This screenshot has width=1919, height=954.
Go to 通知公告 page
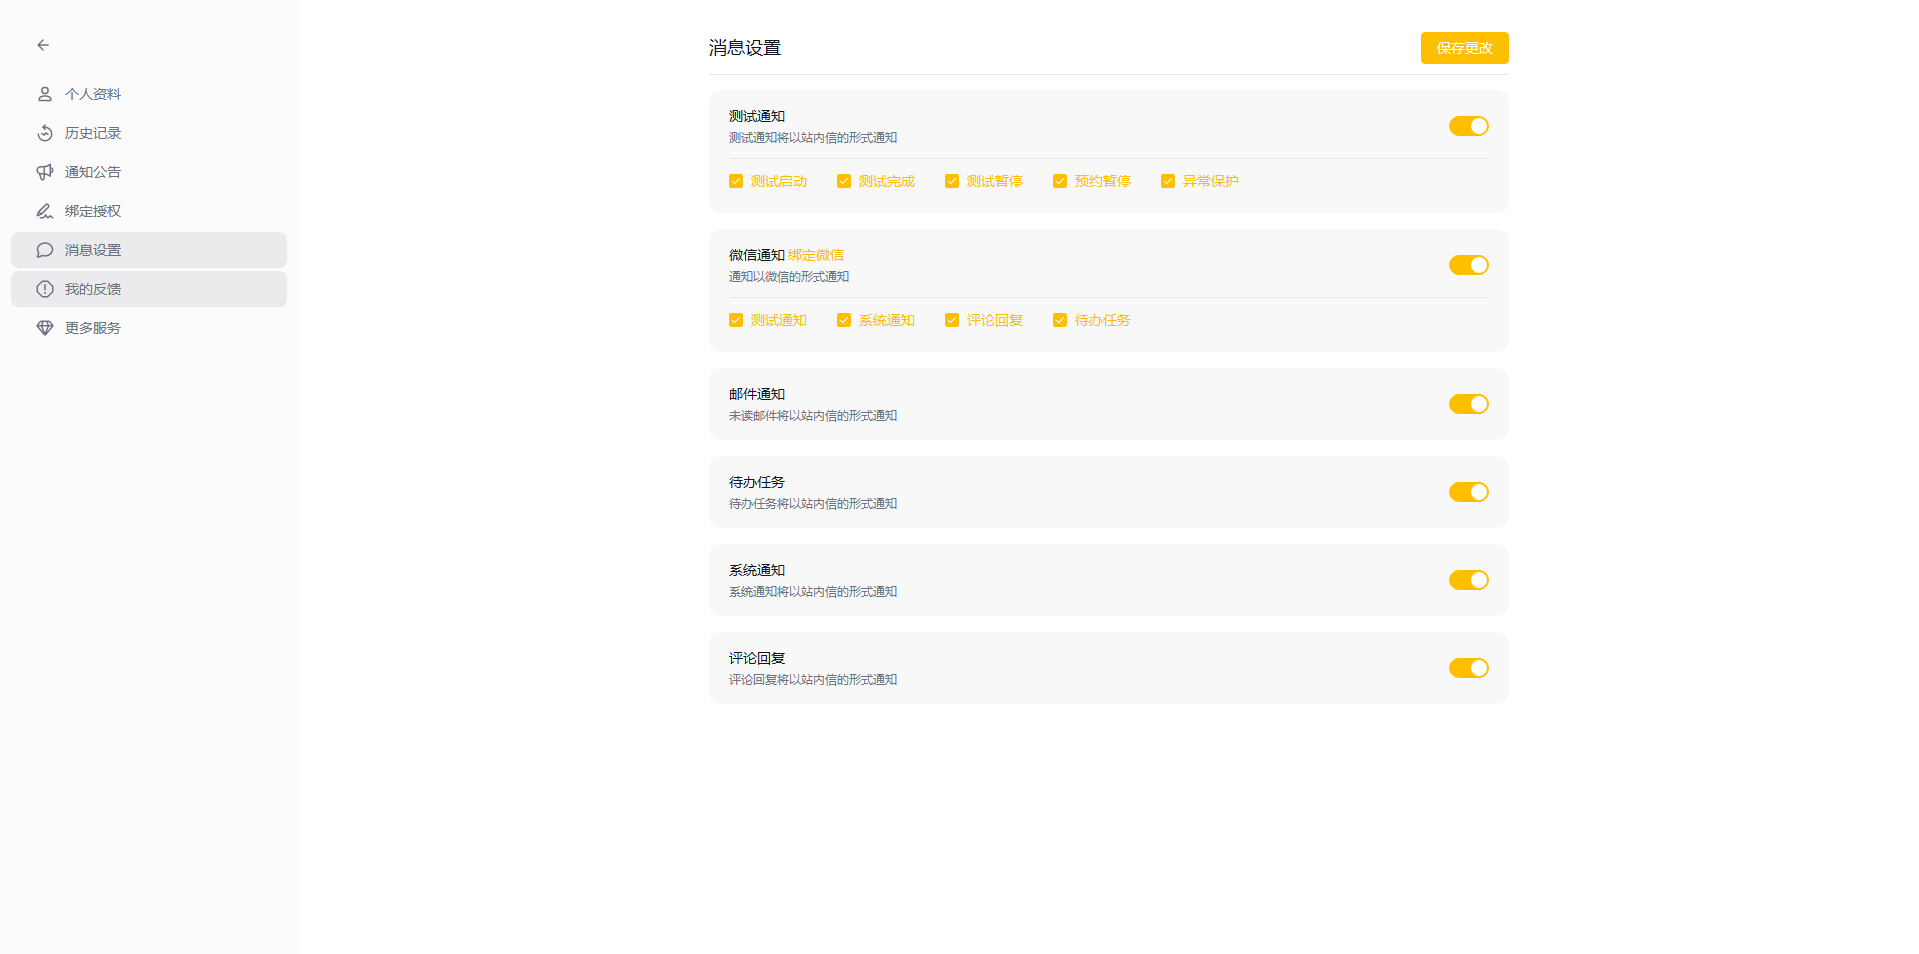149,172
